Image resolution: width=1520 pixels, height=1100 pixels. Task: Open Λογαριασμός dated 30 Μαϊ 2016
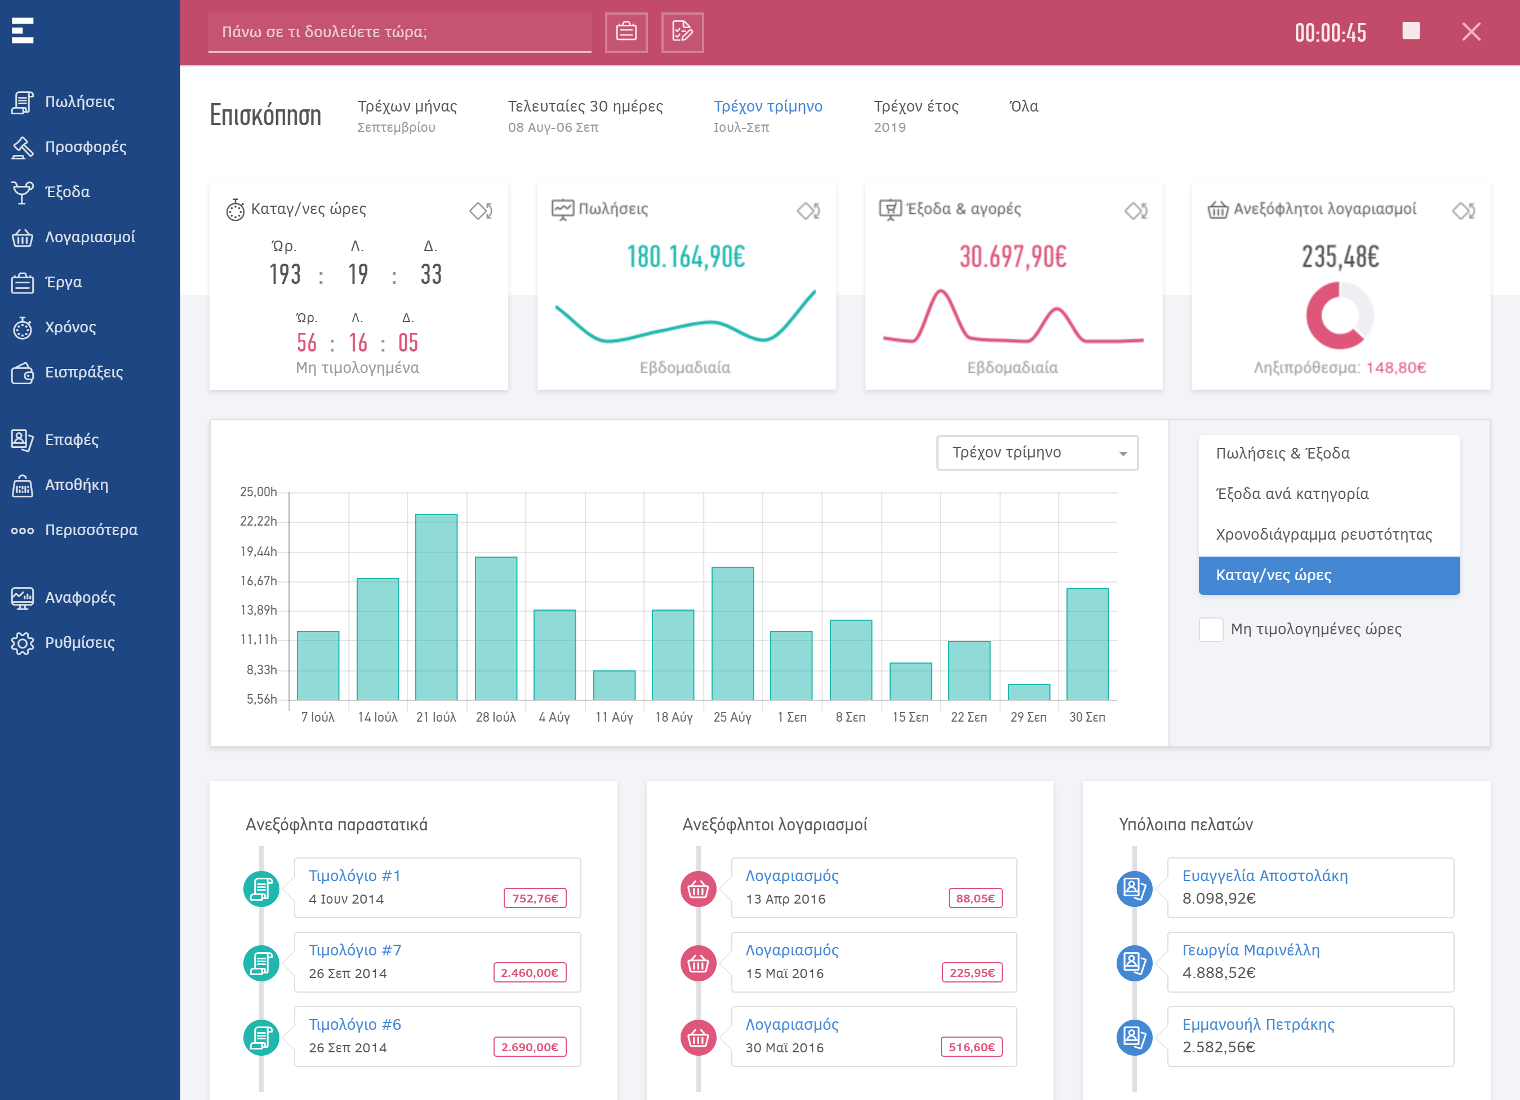[x=792, y=1025]
